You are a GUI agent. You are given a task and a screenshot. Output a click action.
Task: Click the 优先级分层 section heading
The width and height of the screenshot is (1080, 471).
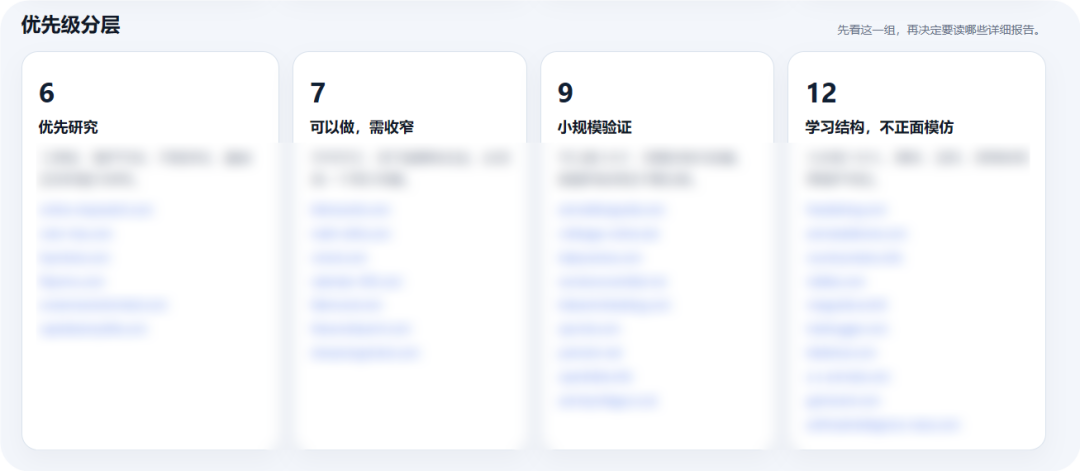pos(70,25)
